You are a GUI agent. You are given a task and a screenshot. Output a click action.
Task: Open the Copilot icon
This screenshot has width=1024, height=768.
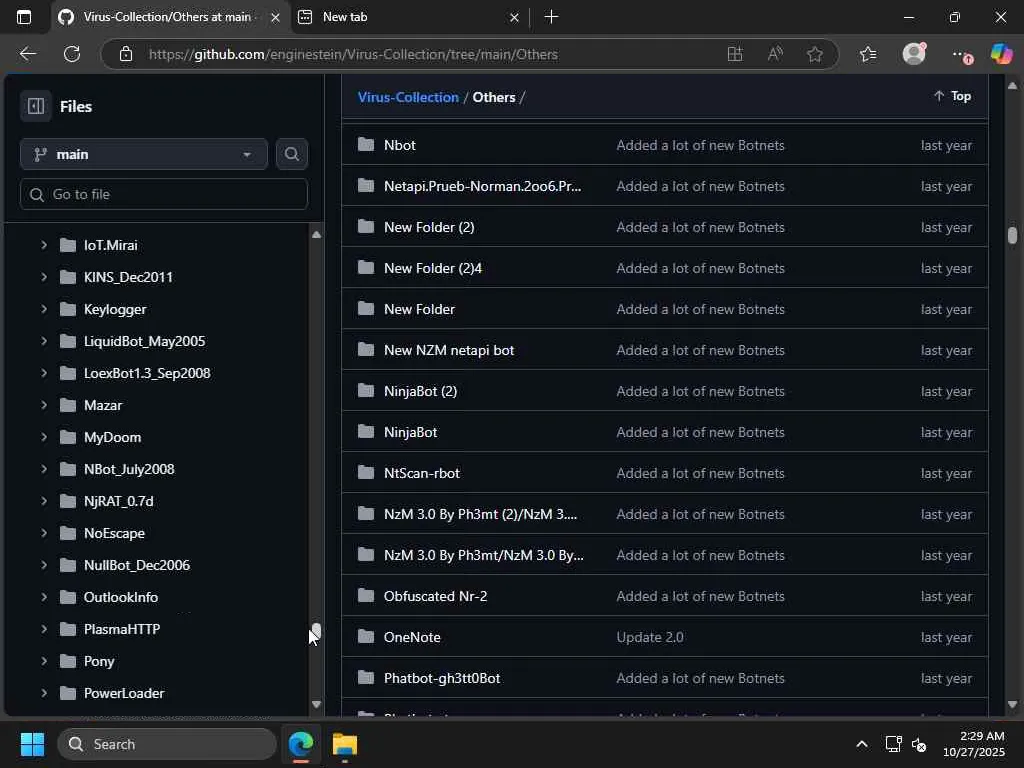point(1001,54)
